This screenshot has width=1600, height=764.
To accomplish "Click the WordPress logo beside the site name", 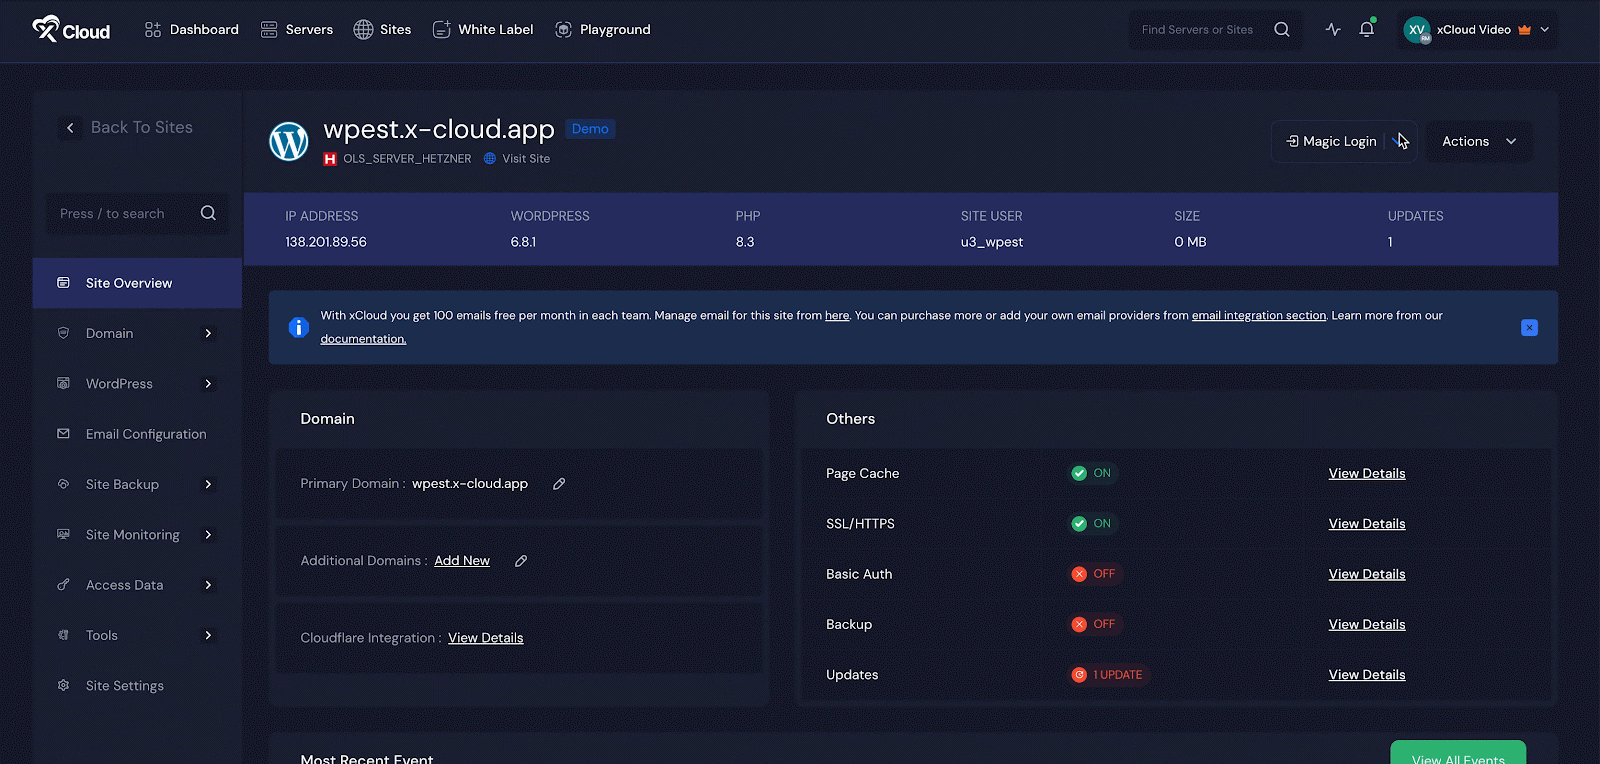I will point(289,141).
